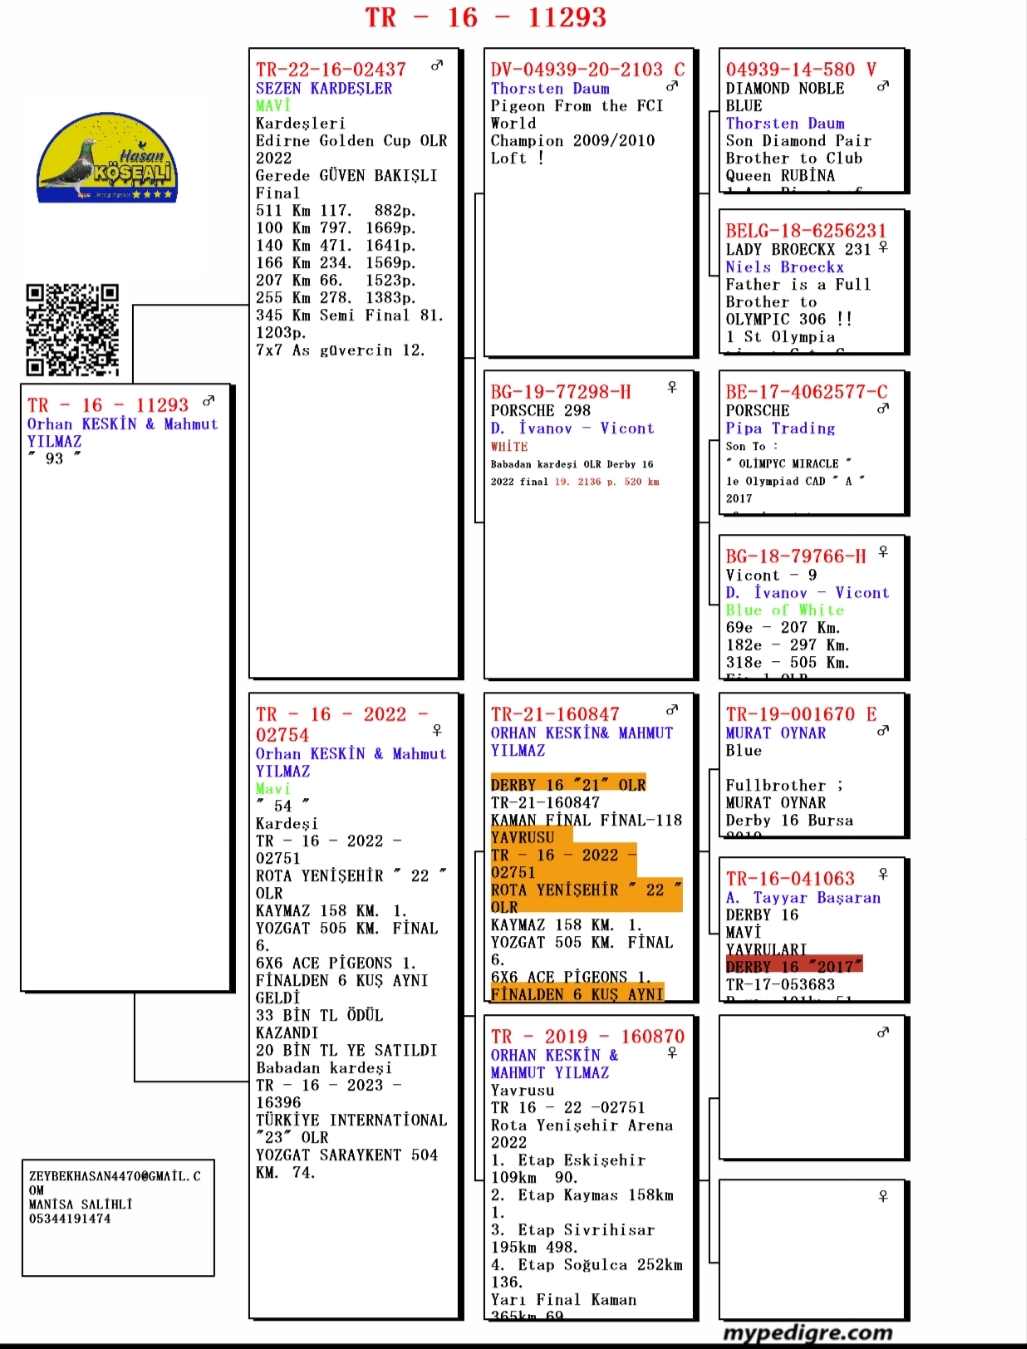Click the Pipa Trading breeder name
Screen dimensions: 1027x1349
[781, 428]
